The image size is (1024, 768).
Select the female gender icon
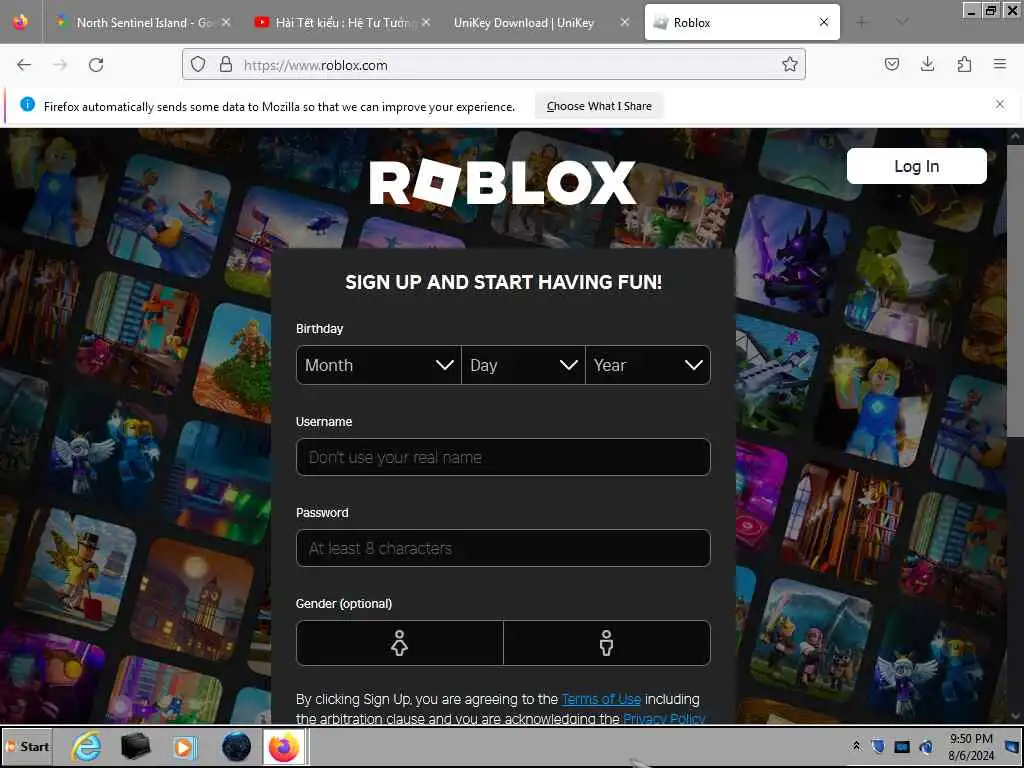point(400,643)
